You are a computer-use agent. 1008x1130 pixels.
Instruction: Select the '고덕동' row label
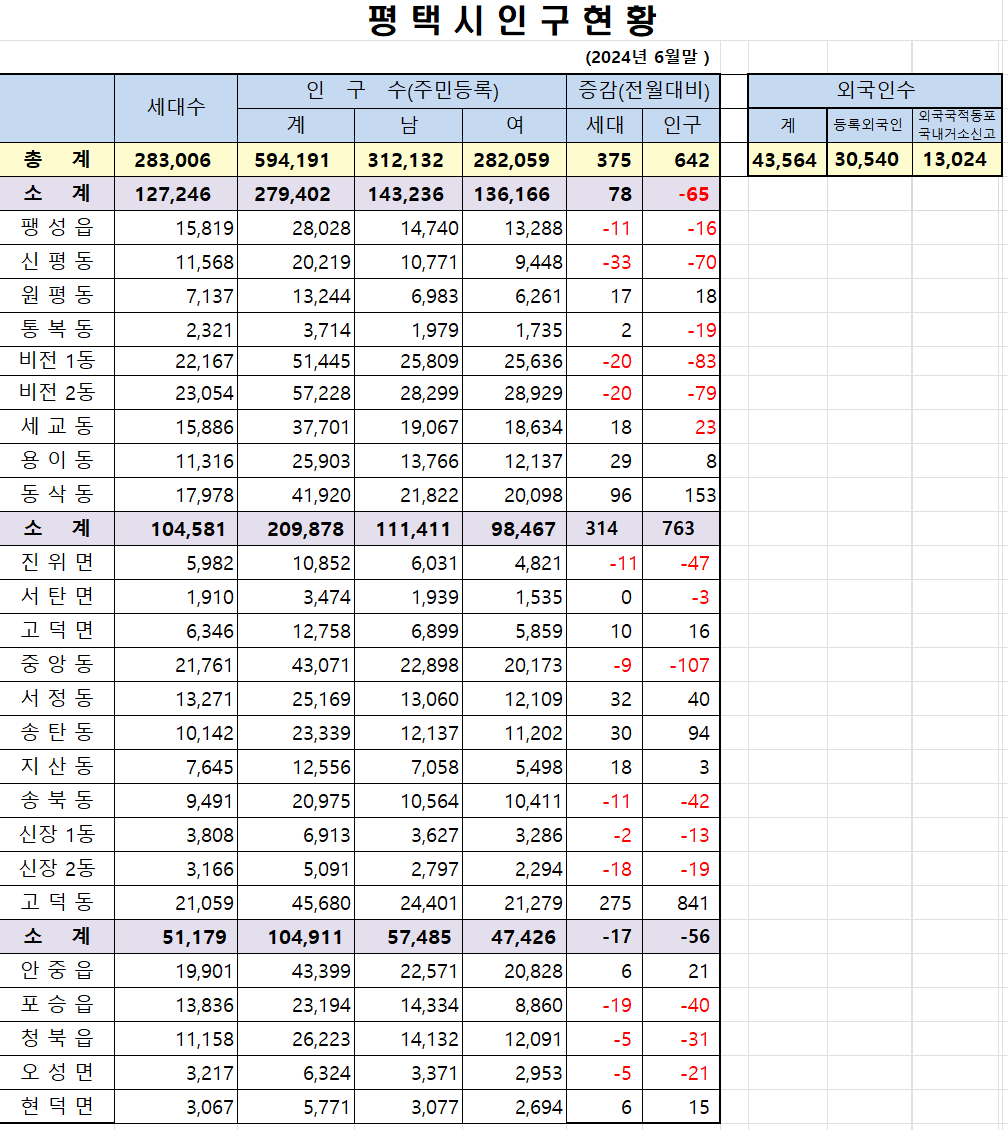click(57, 902)
